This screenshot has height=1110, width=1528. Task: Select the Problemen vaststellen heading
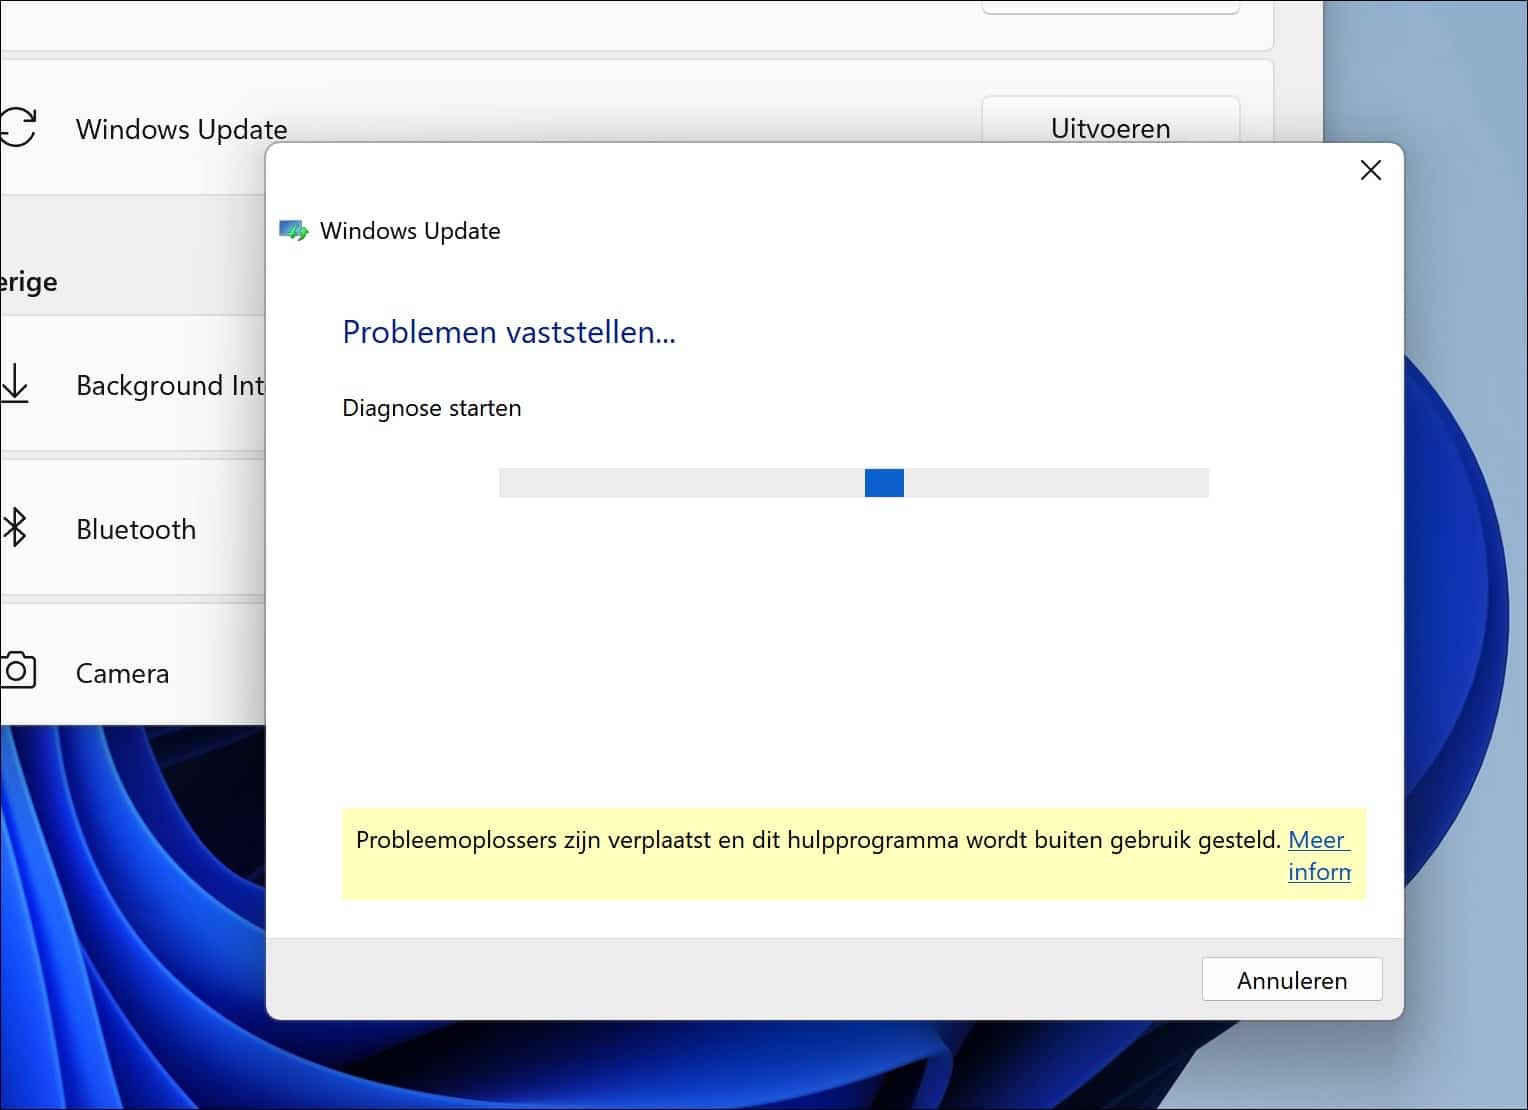coord(509,332)
